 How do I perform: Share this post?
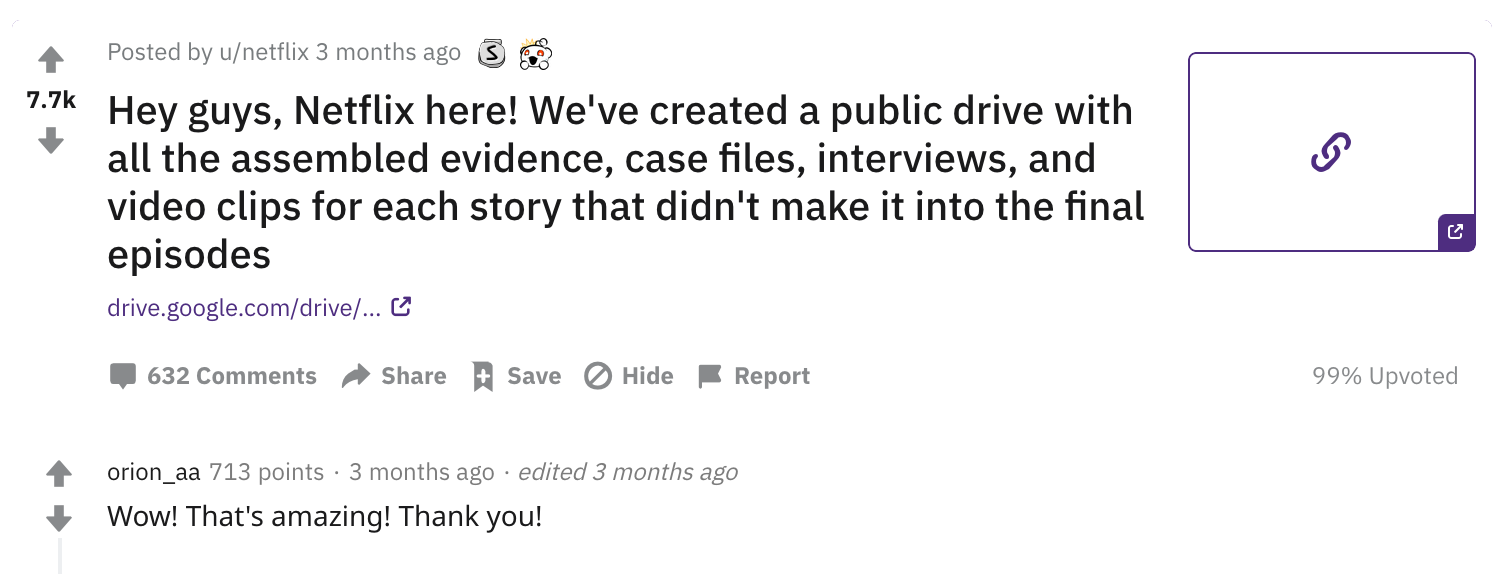tap(394, 376)
